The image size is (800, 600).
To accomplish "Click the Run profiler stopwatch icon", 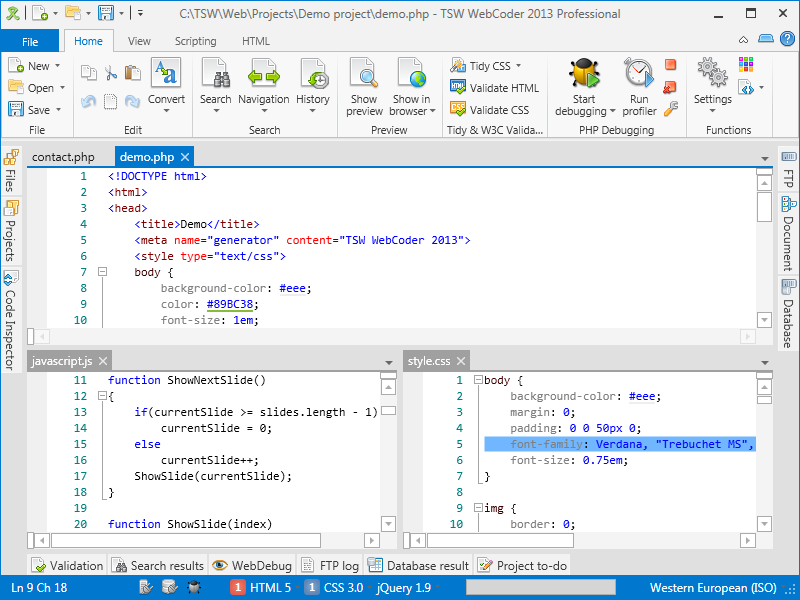I will tap(639, 75).
